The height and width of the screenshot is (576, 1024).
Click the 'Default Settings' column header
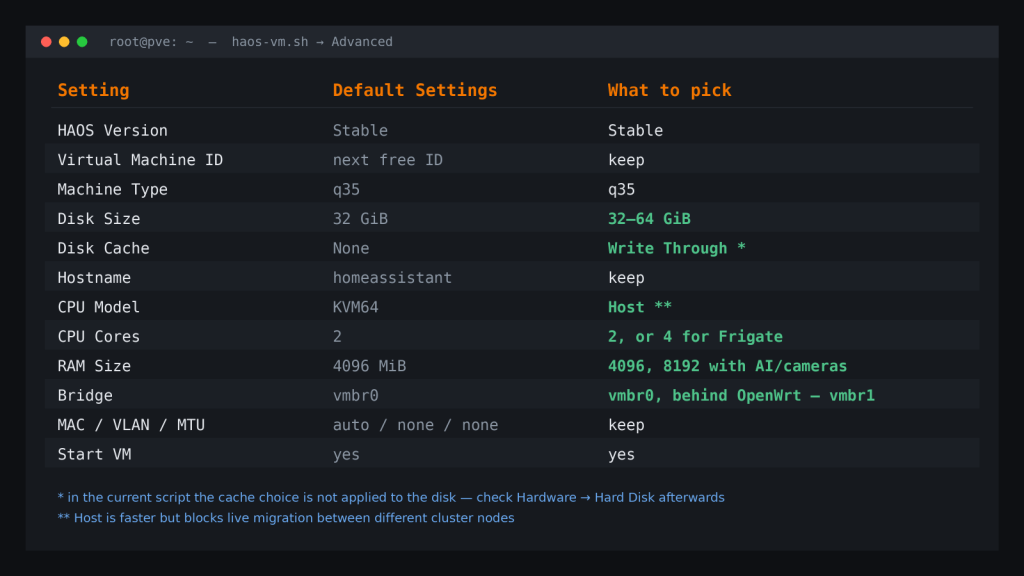415,90
